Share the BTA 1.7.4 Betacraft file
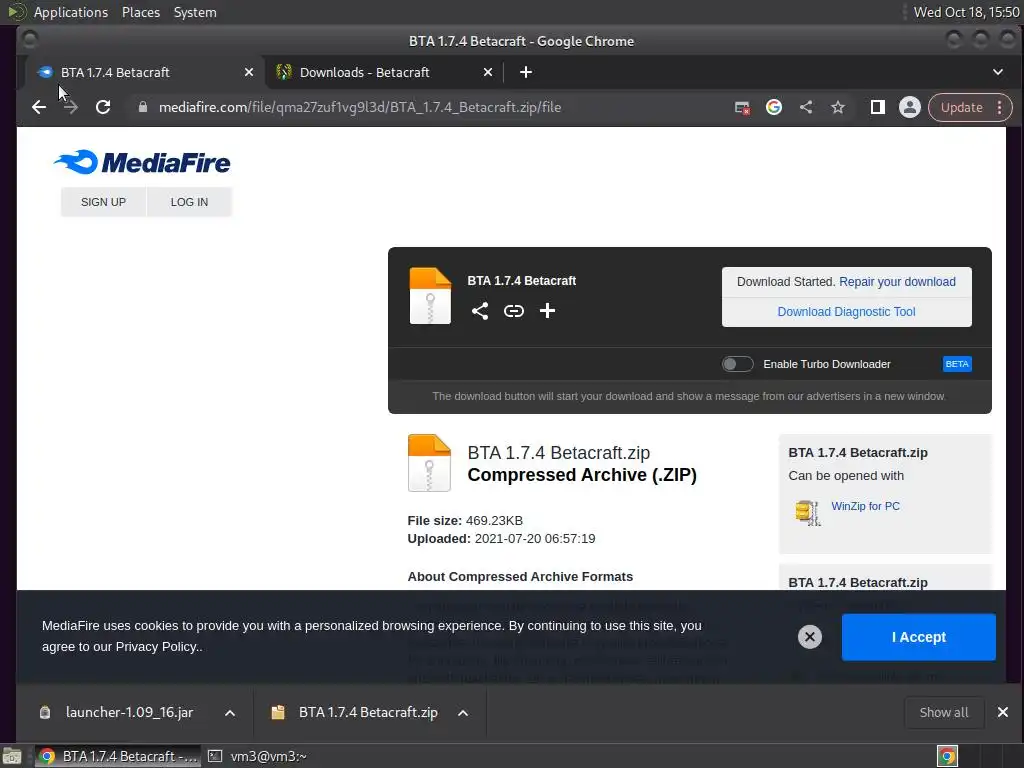1024x768 pixels. [x=480, y=311]
